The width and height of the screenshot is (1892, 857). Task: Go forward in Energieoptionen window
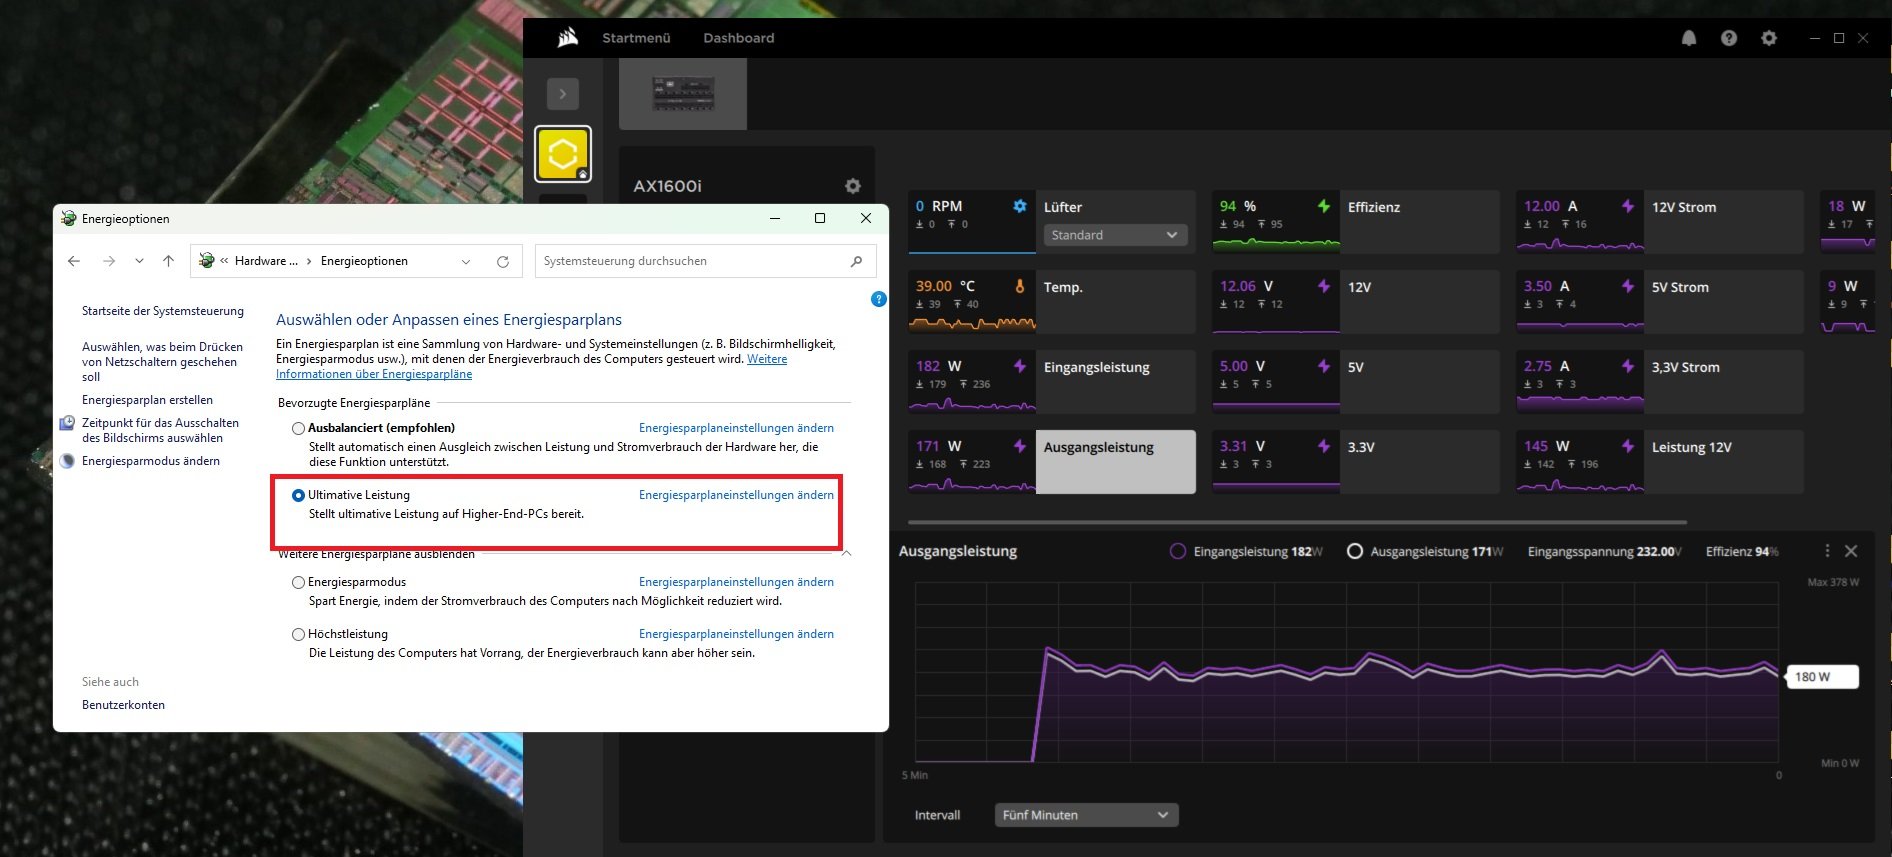[109, 261]
